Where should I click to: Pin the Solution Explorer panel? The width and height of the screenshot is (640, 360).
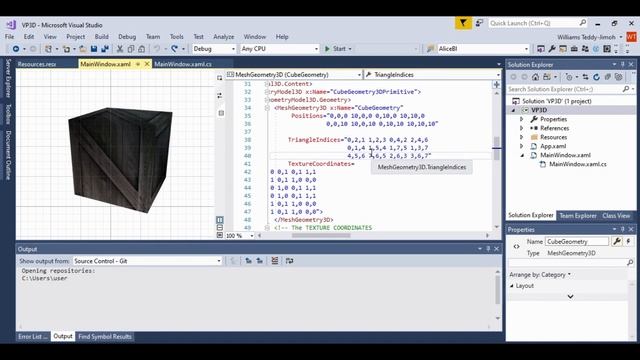(x=622, y=64)
